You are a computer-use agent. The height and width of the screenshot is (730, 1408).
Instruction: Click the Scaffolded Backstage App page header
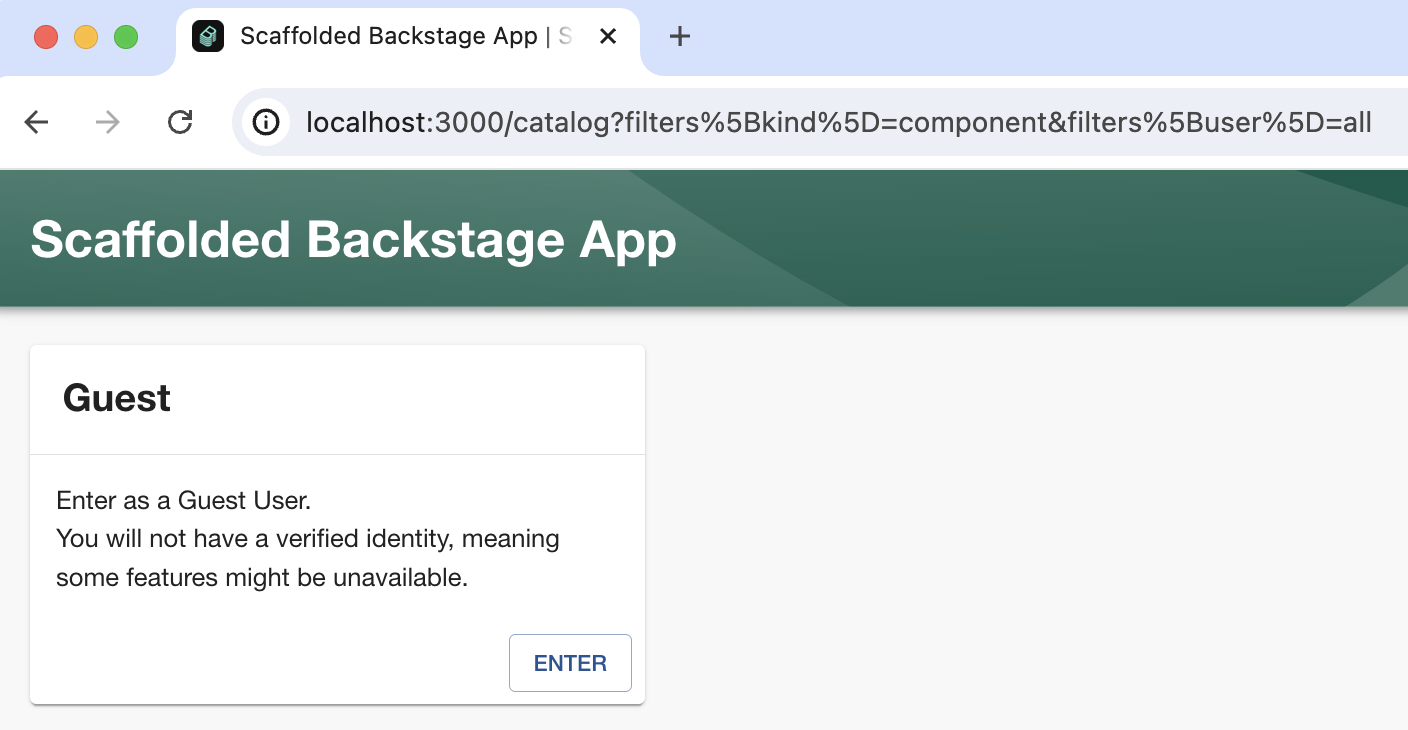coord(354,240)
